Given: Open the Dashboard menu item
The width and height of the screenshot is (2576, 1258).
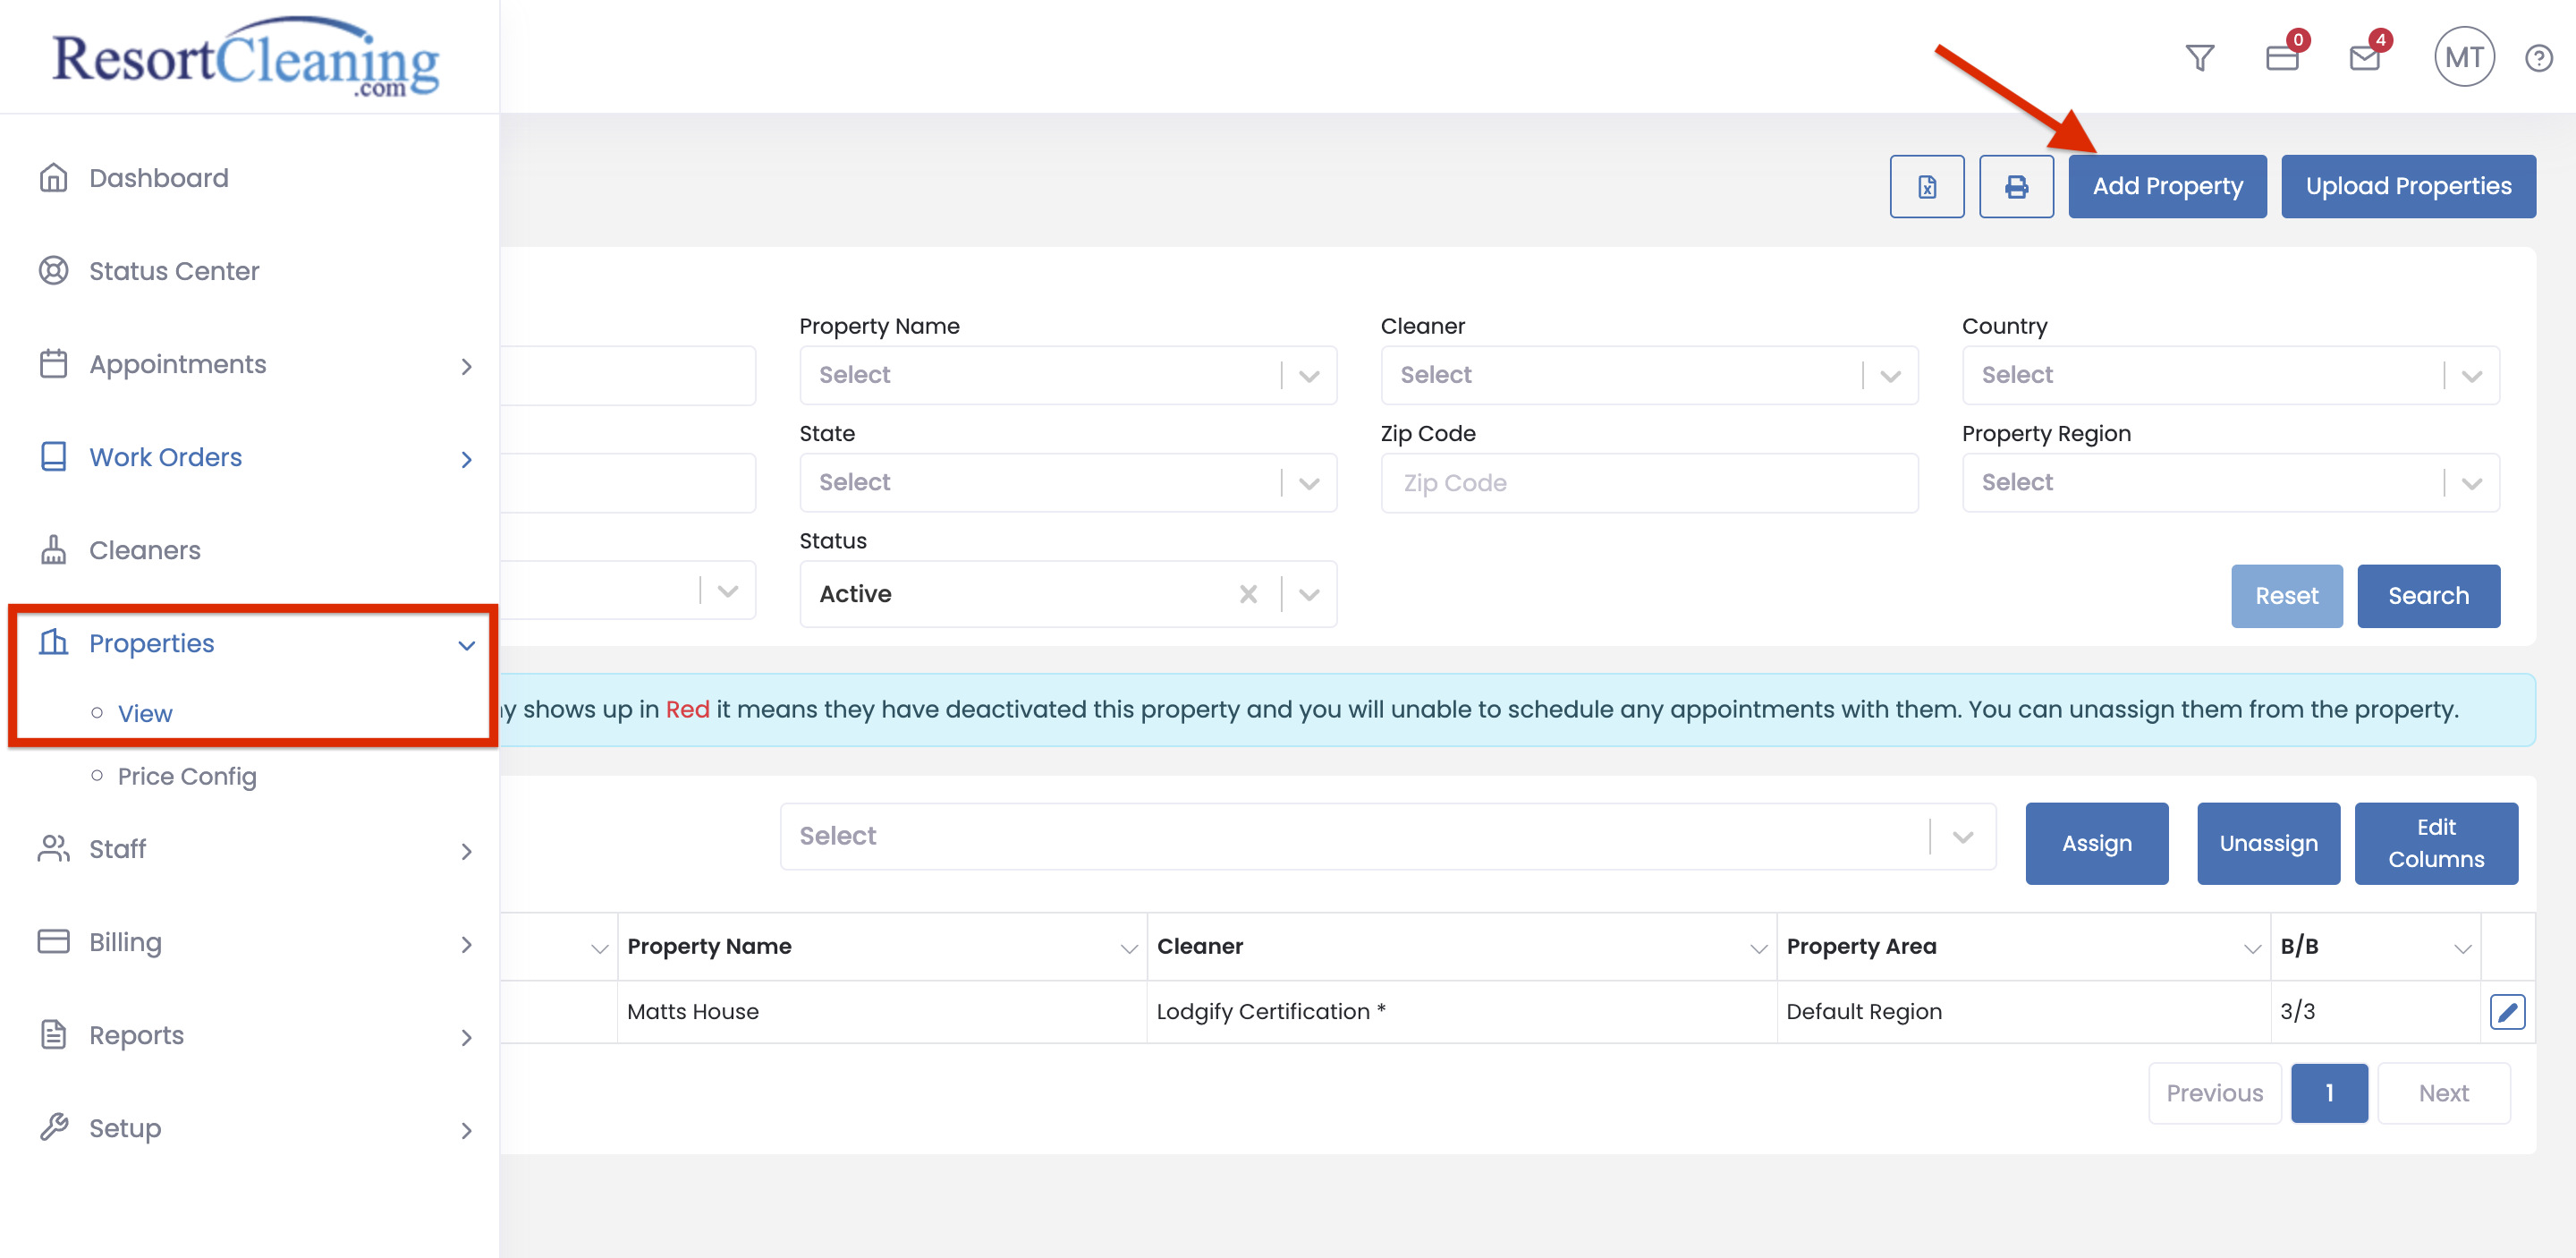Looking at the screenshot, I should click(x=158, y=178).
